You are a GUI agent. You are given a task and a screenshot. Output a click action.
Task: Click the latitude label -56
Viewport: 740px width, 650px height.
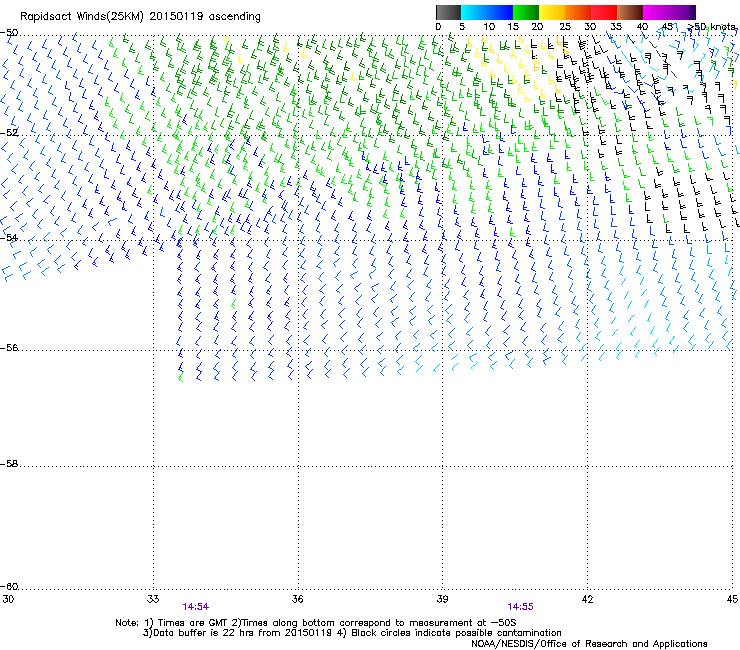(x=9, y=348)
